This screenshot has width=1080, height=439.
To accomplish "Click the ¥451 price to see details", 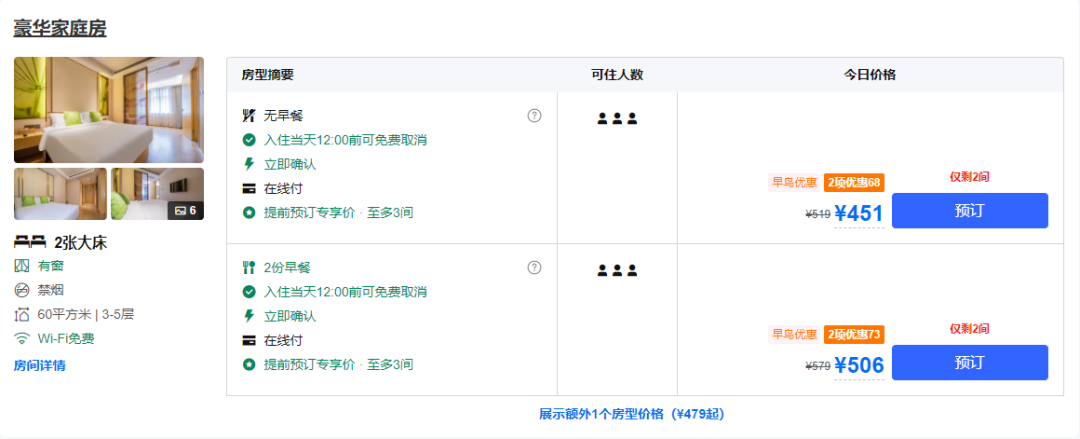I will [859, 214].
